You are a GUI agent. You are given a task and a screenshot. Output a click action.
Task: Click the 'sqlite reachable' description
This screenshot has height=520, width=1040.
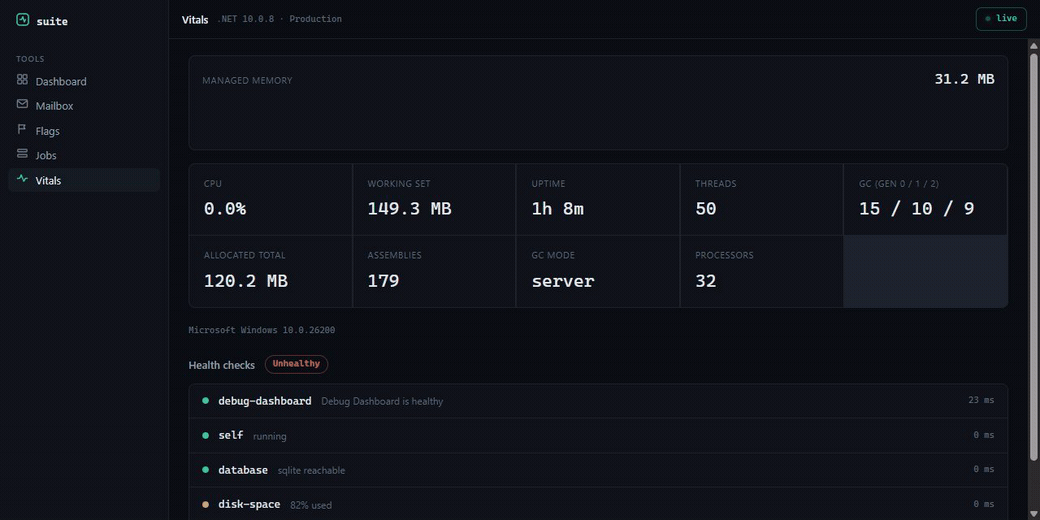[x=311, y=470]
